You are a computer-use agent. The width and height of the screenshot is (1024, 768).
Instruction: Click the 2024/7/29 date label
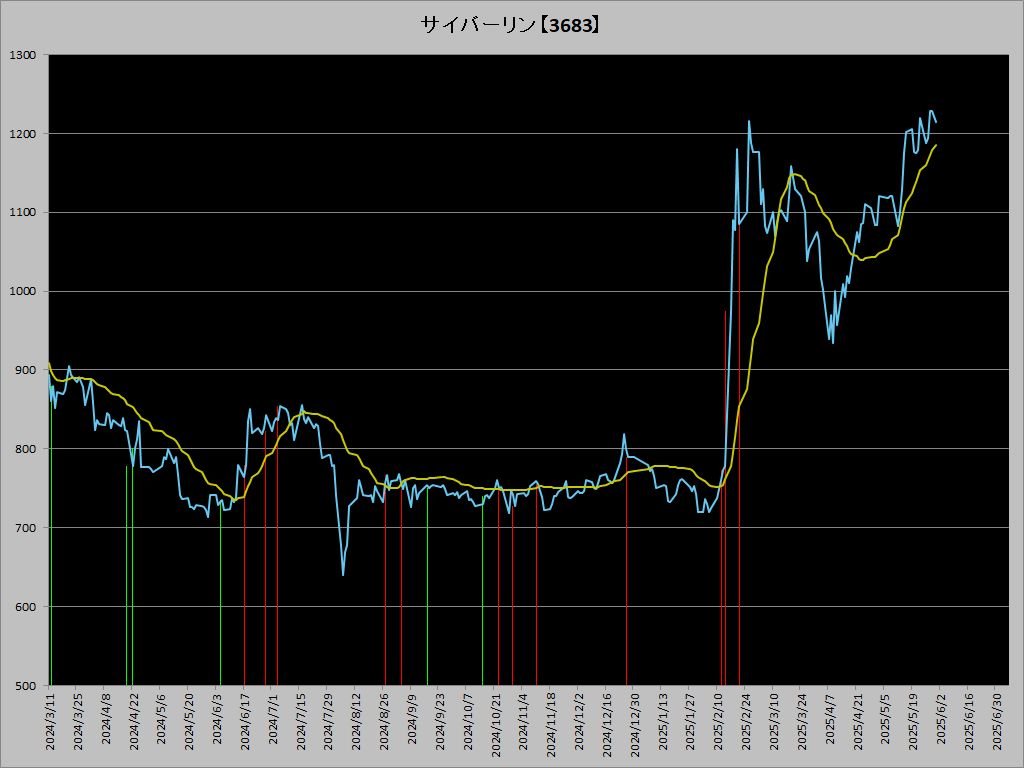[328, 720]
